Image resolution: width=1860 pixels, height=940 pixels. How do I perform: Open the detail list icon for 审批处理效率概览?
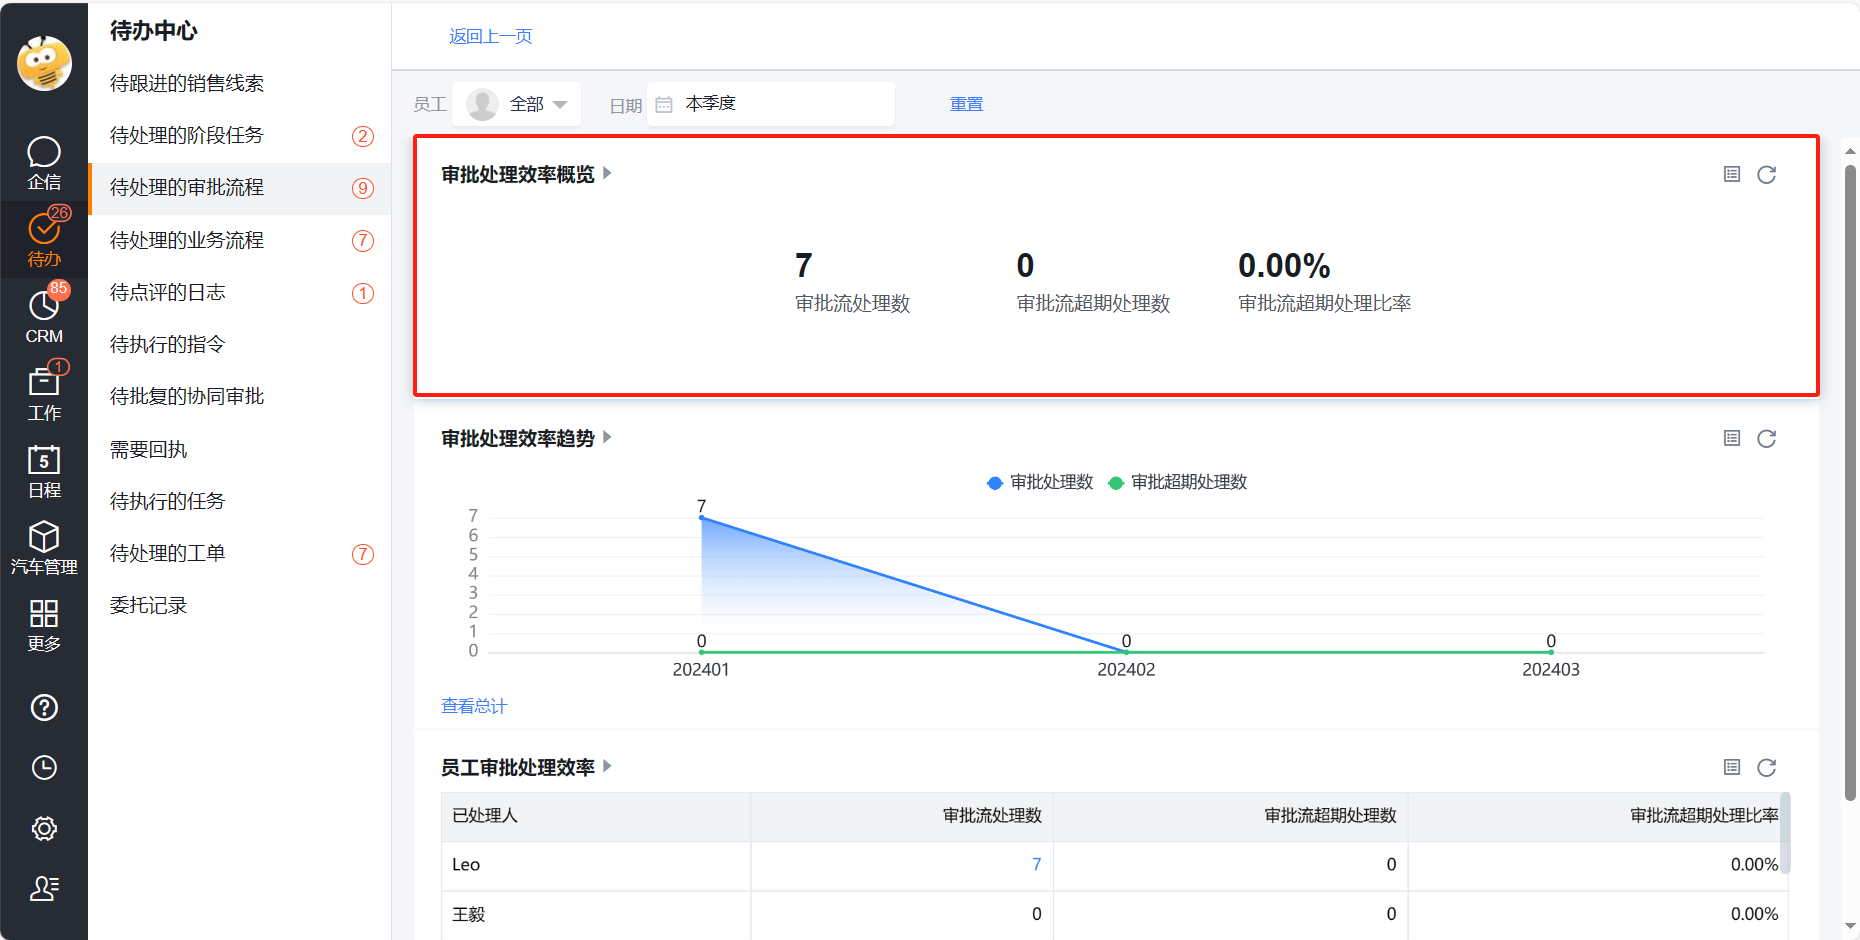point(1732,174)
